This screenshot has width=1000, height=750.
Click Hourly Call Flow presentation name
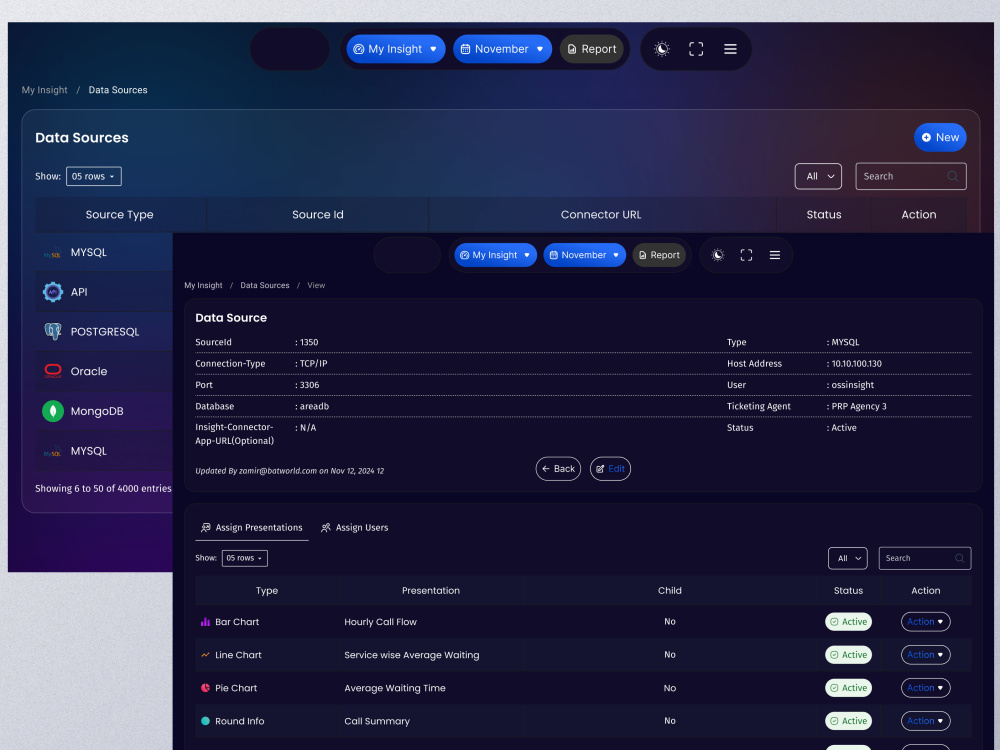pos(380,622)
